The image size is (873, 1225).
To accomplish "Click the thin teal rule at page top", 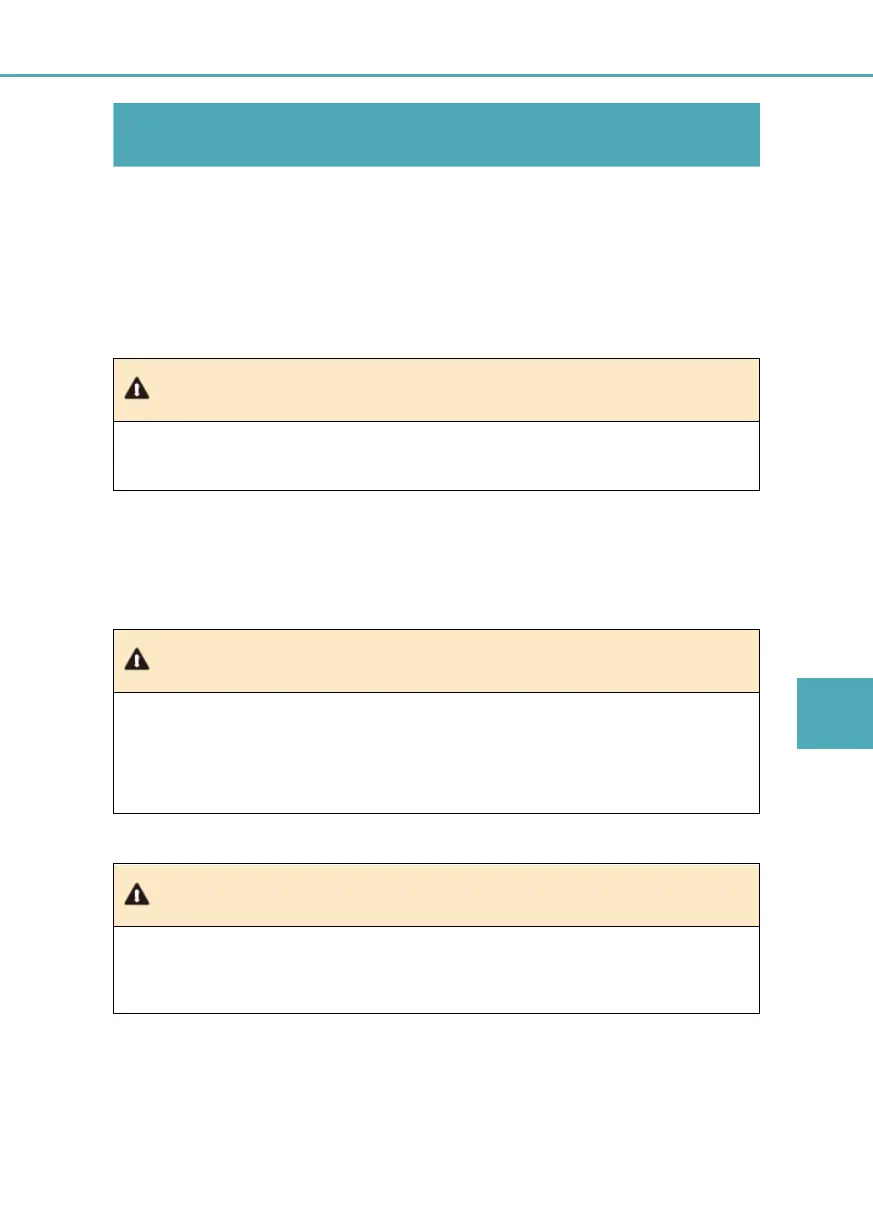I will coord(436,75).
